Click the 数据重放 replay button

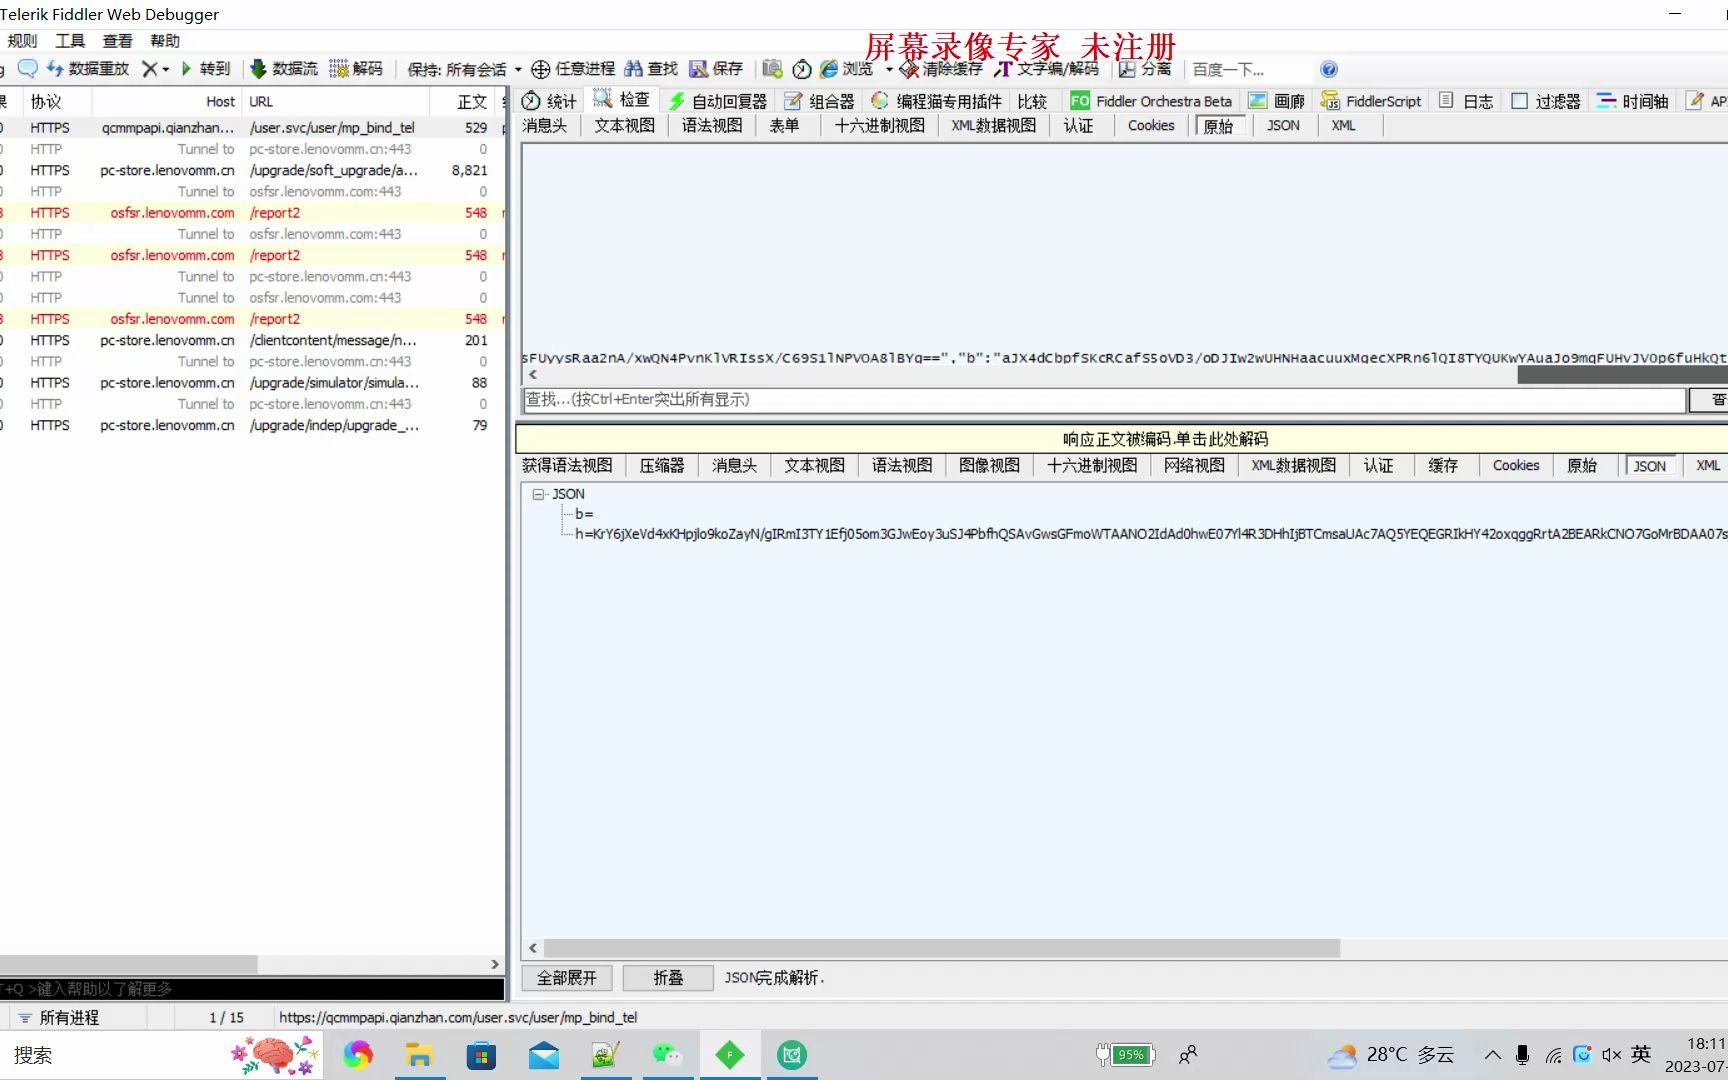click(88, 68)
